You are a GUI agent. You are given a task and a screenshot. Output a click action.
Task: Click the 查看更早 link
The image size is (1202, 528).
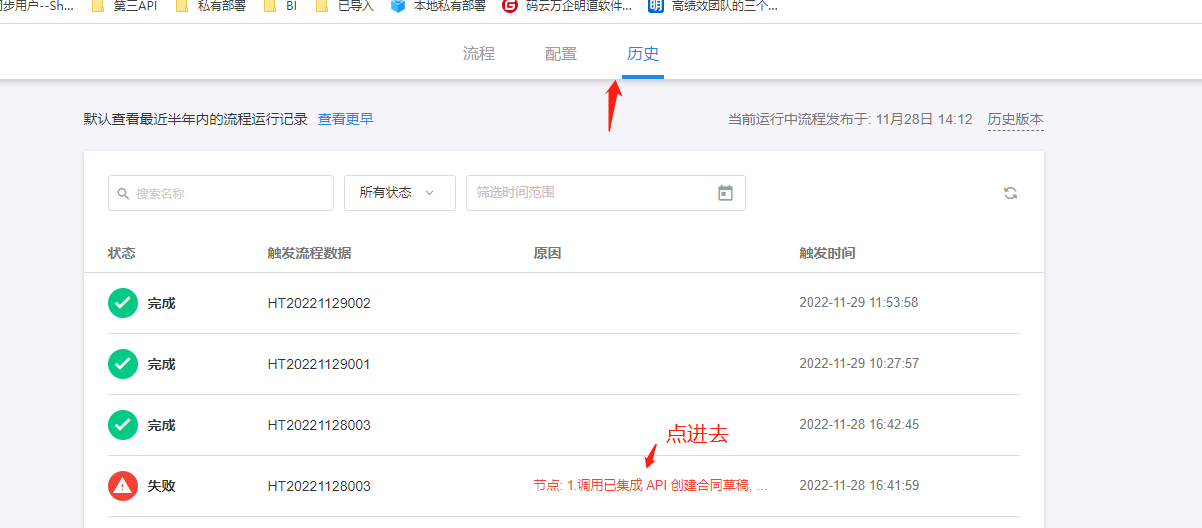pos(346,119)
